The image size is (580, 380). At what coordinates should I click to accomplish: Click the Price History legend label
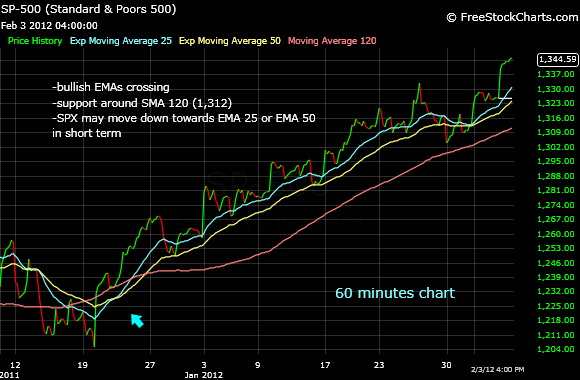point(35,41)
